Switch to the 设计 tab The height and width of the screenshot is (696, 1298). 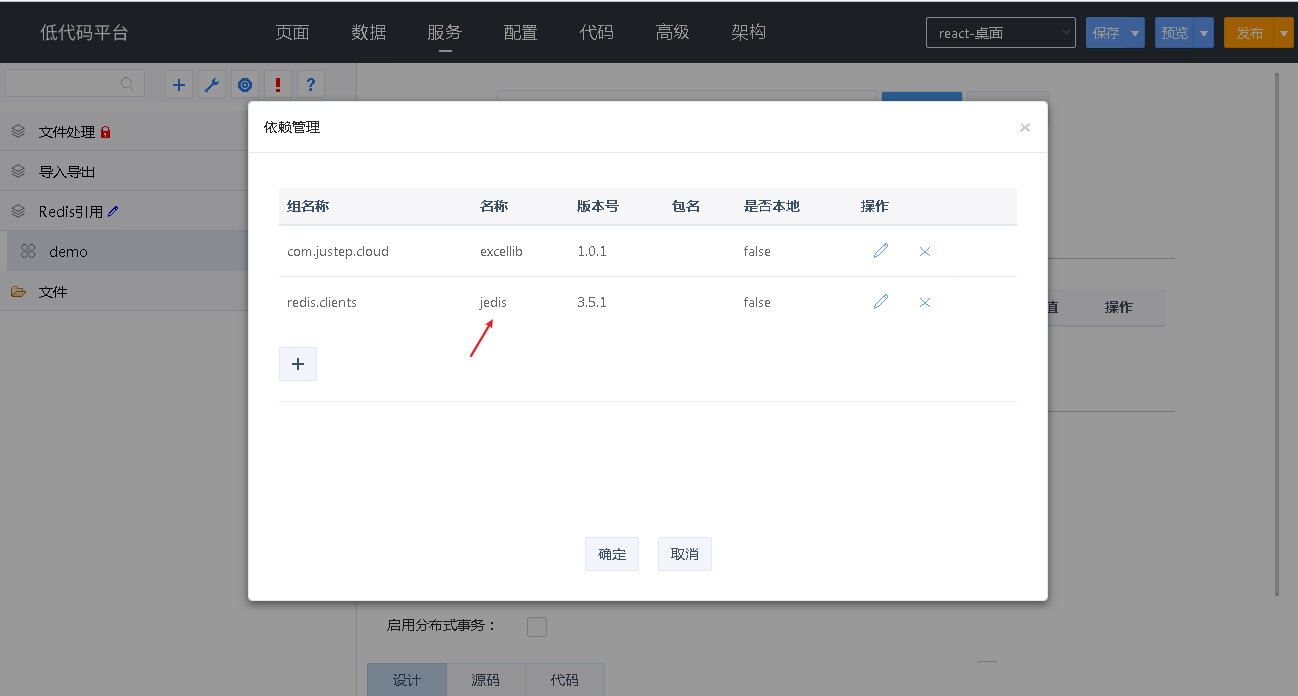coord(407,680)
